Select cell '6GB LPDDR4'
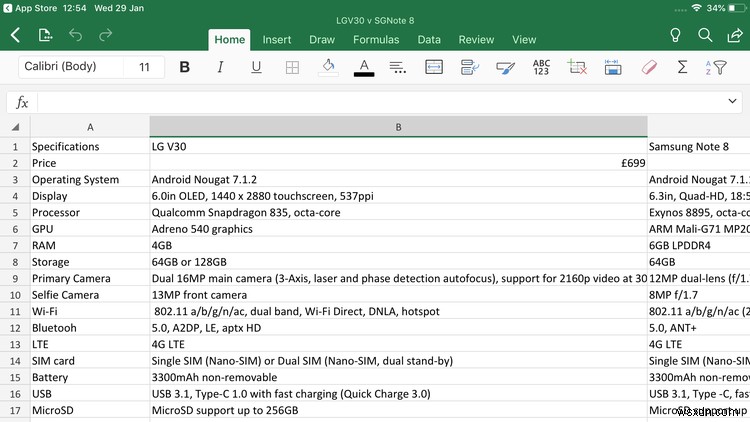The image size is (750, 422). point(698,245)
